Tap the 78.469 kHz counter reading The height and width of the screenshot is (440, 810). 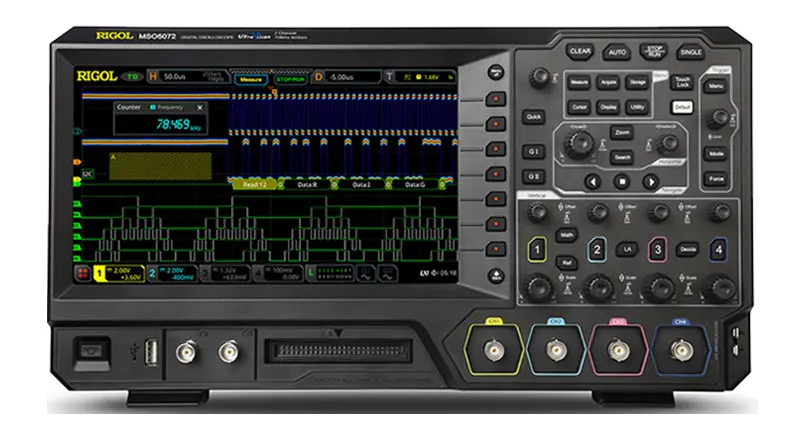coord(178,124)
